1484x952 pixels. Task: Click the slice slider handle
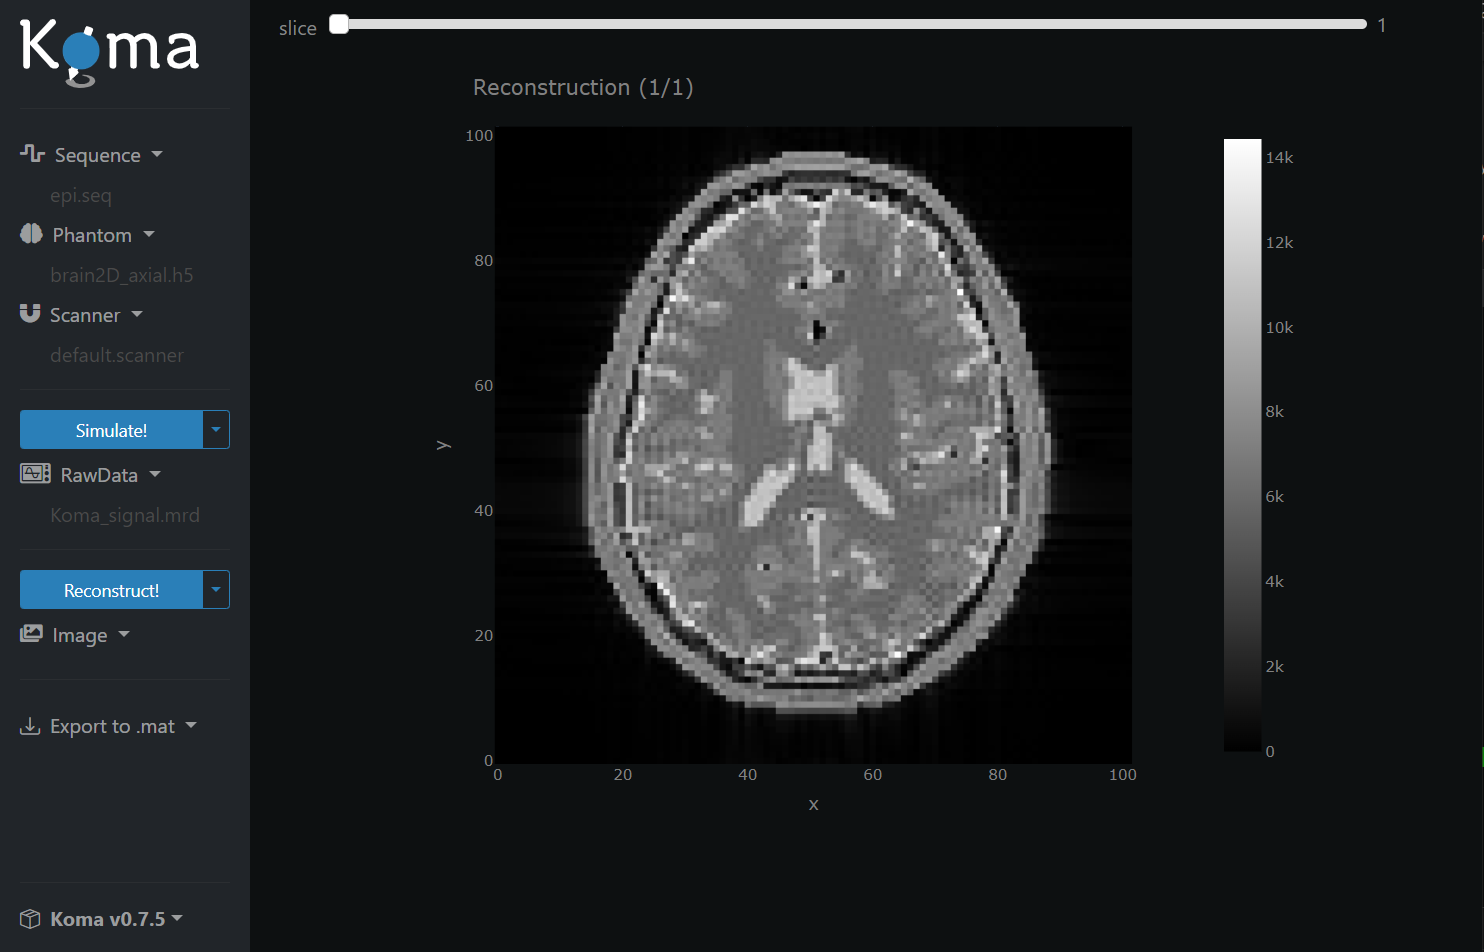tap(340, 24)
